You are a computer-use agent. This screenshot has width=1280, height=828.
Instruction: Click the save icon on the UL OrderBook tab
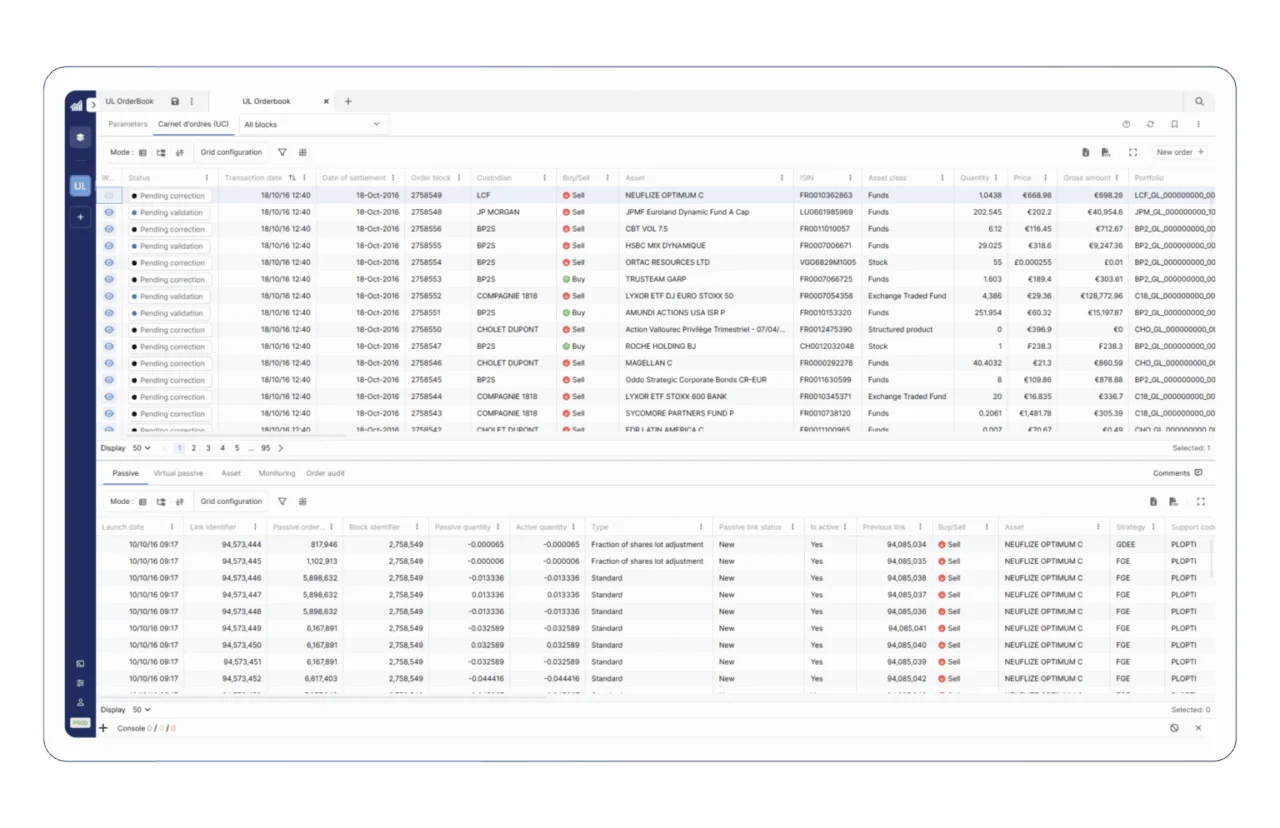coord(175,102)
